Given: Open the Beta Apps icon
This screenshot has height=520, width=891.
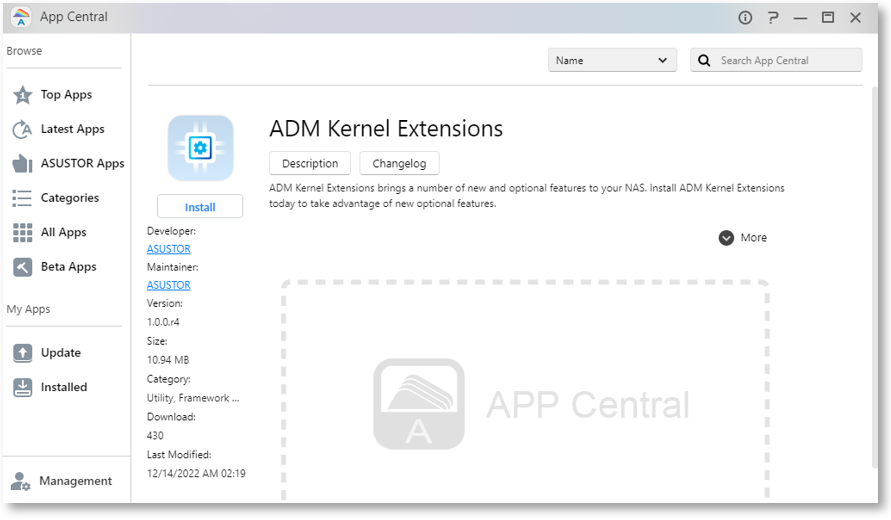Looking at the screenshot, I should (x=23, y=267).
